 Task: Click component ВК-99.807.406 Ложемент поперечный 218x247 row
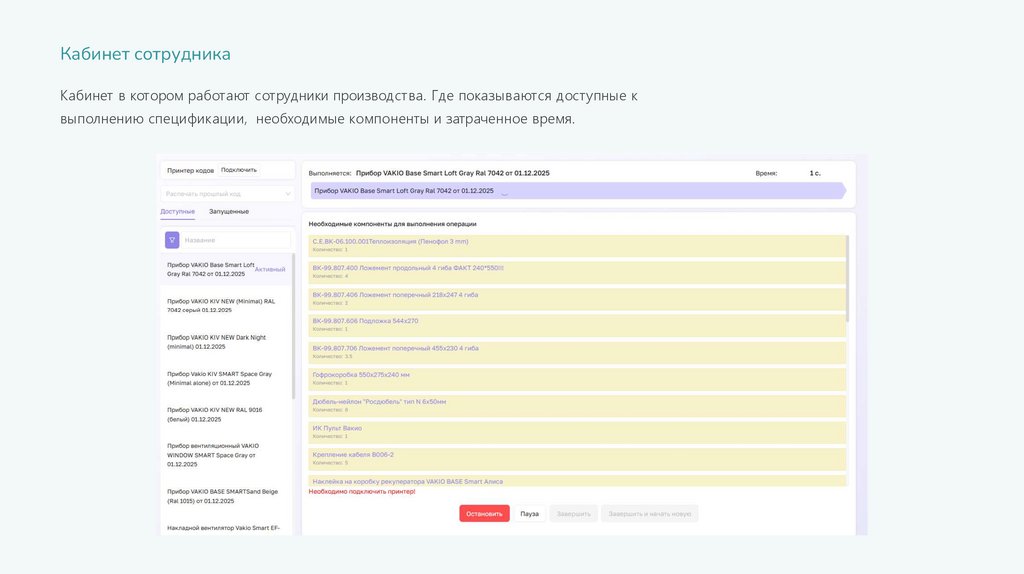[577, 299]
